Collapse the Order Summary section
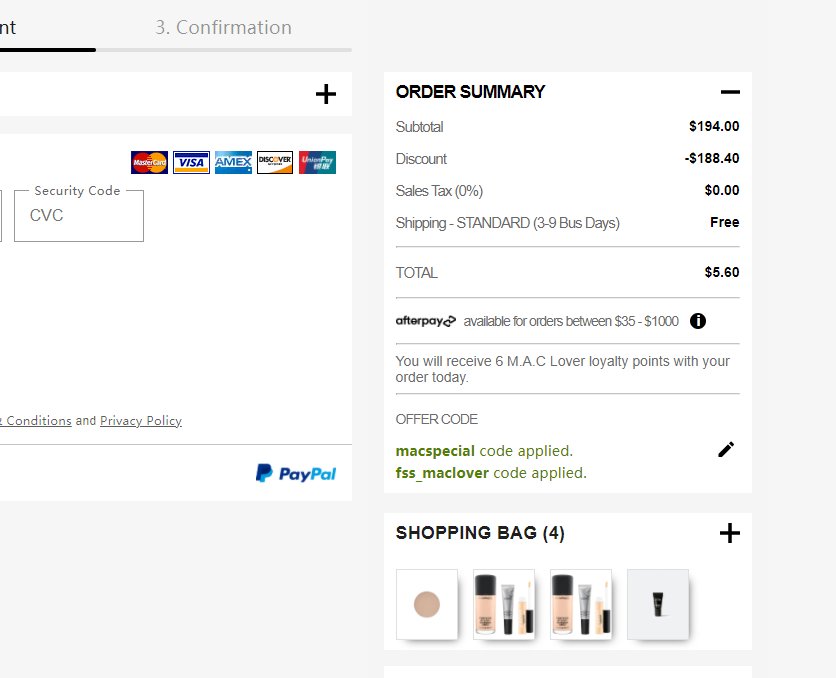This screenshot has width=836, height=678. coord(730,92)
